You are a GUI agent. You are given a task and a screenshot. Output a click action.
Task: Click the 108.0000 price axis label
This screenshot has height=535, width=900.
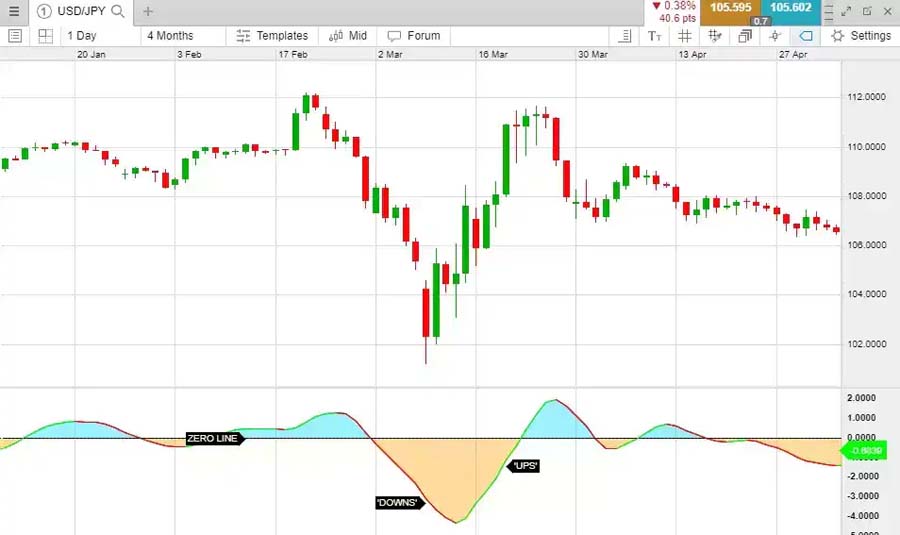point(866,196)
